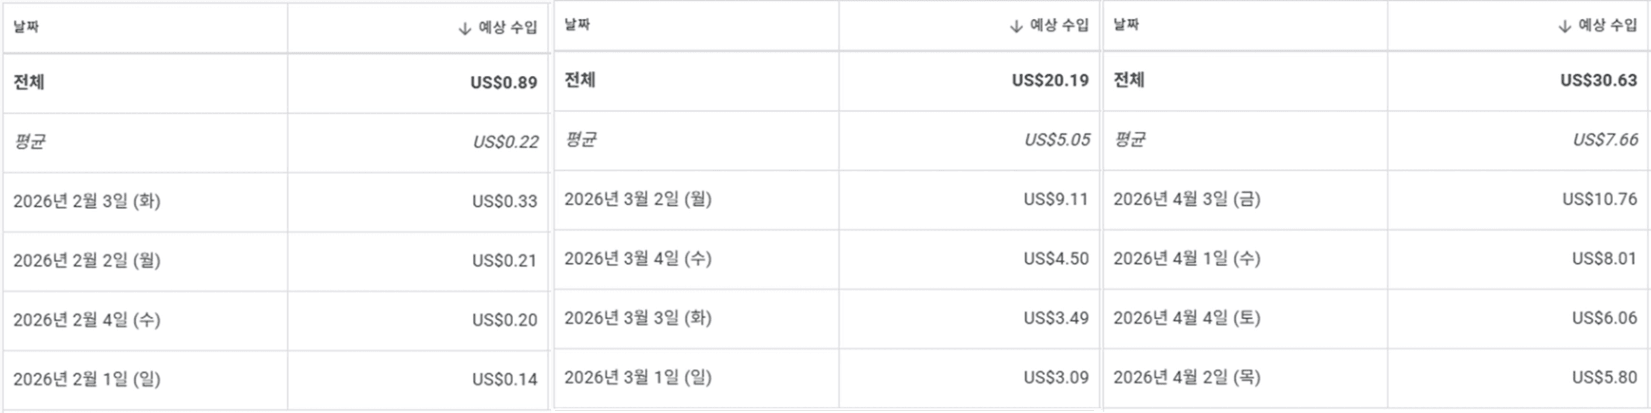Click the total revenue value US$30.63
Screen dimensions: 1651x413
tap(1599, 80)
